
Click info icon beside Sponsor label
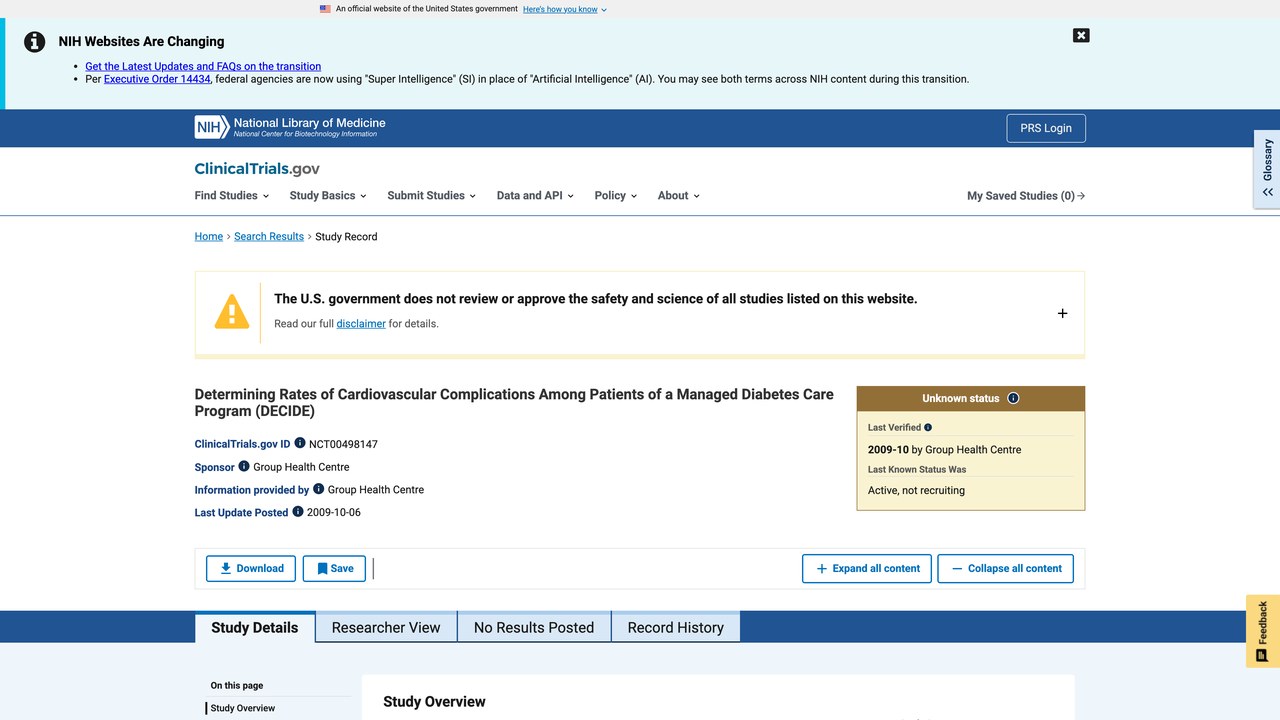244,466
